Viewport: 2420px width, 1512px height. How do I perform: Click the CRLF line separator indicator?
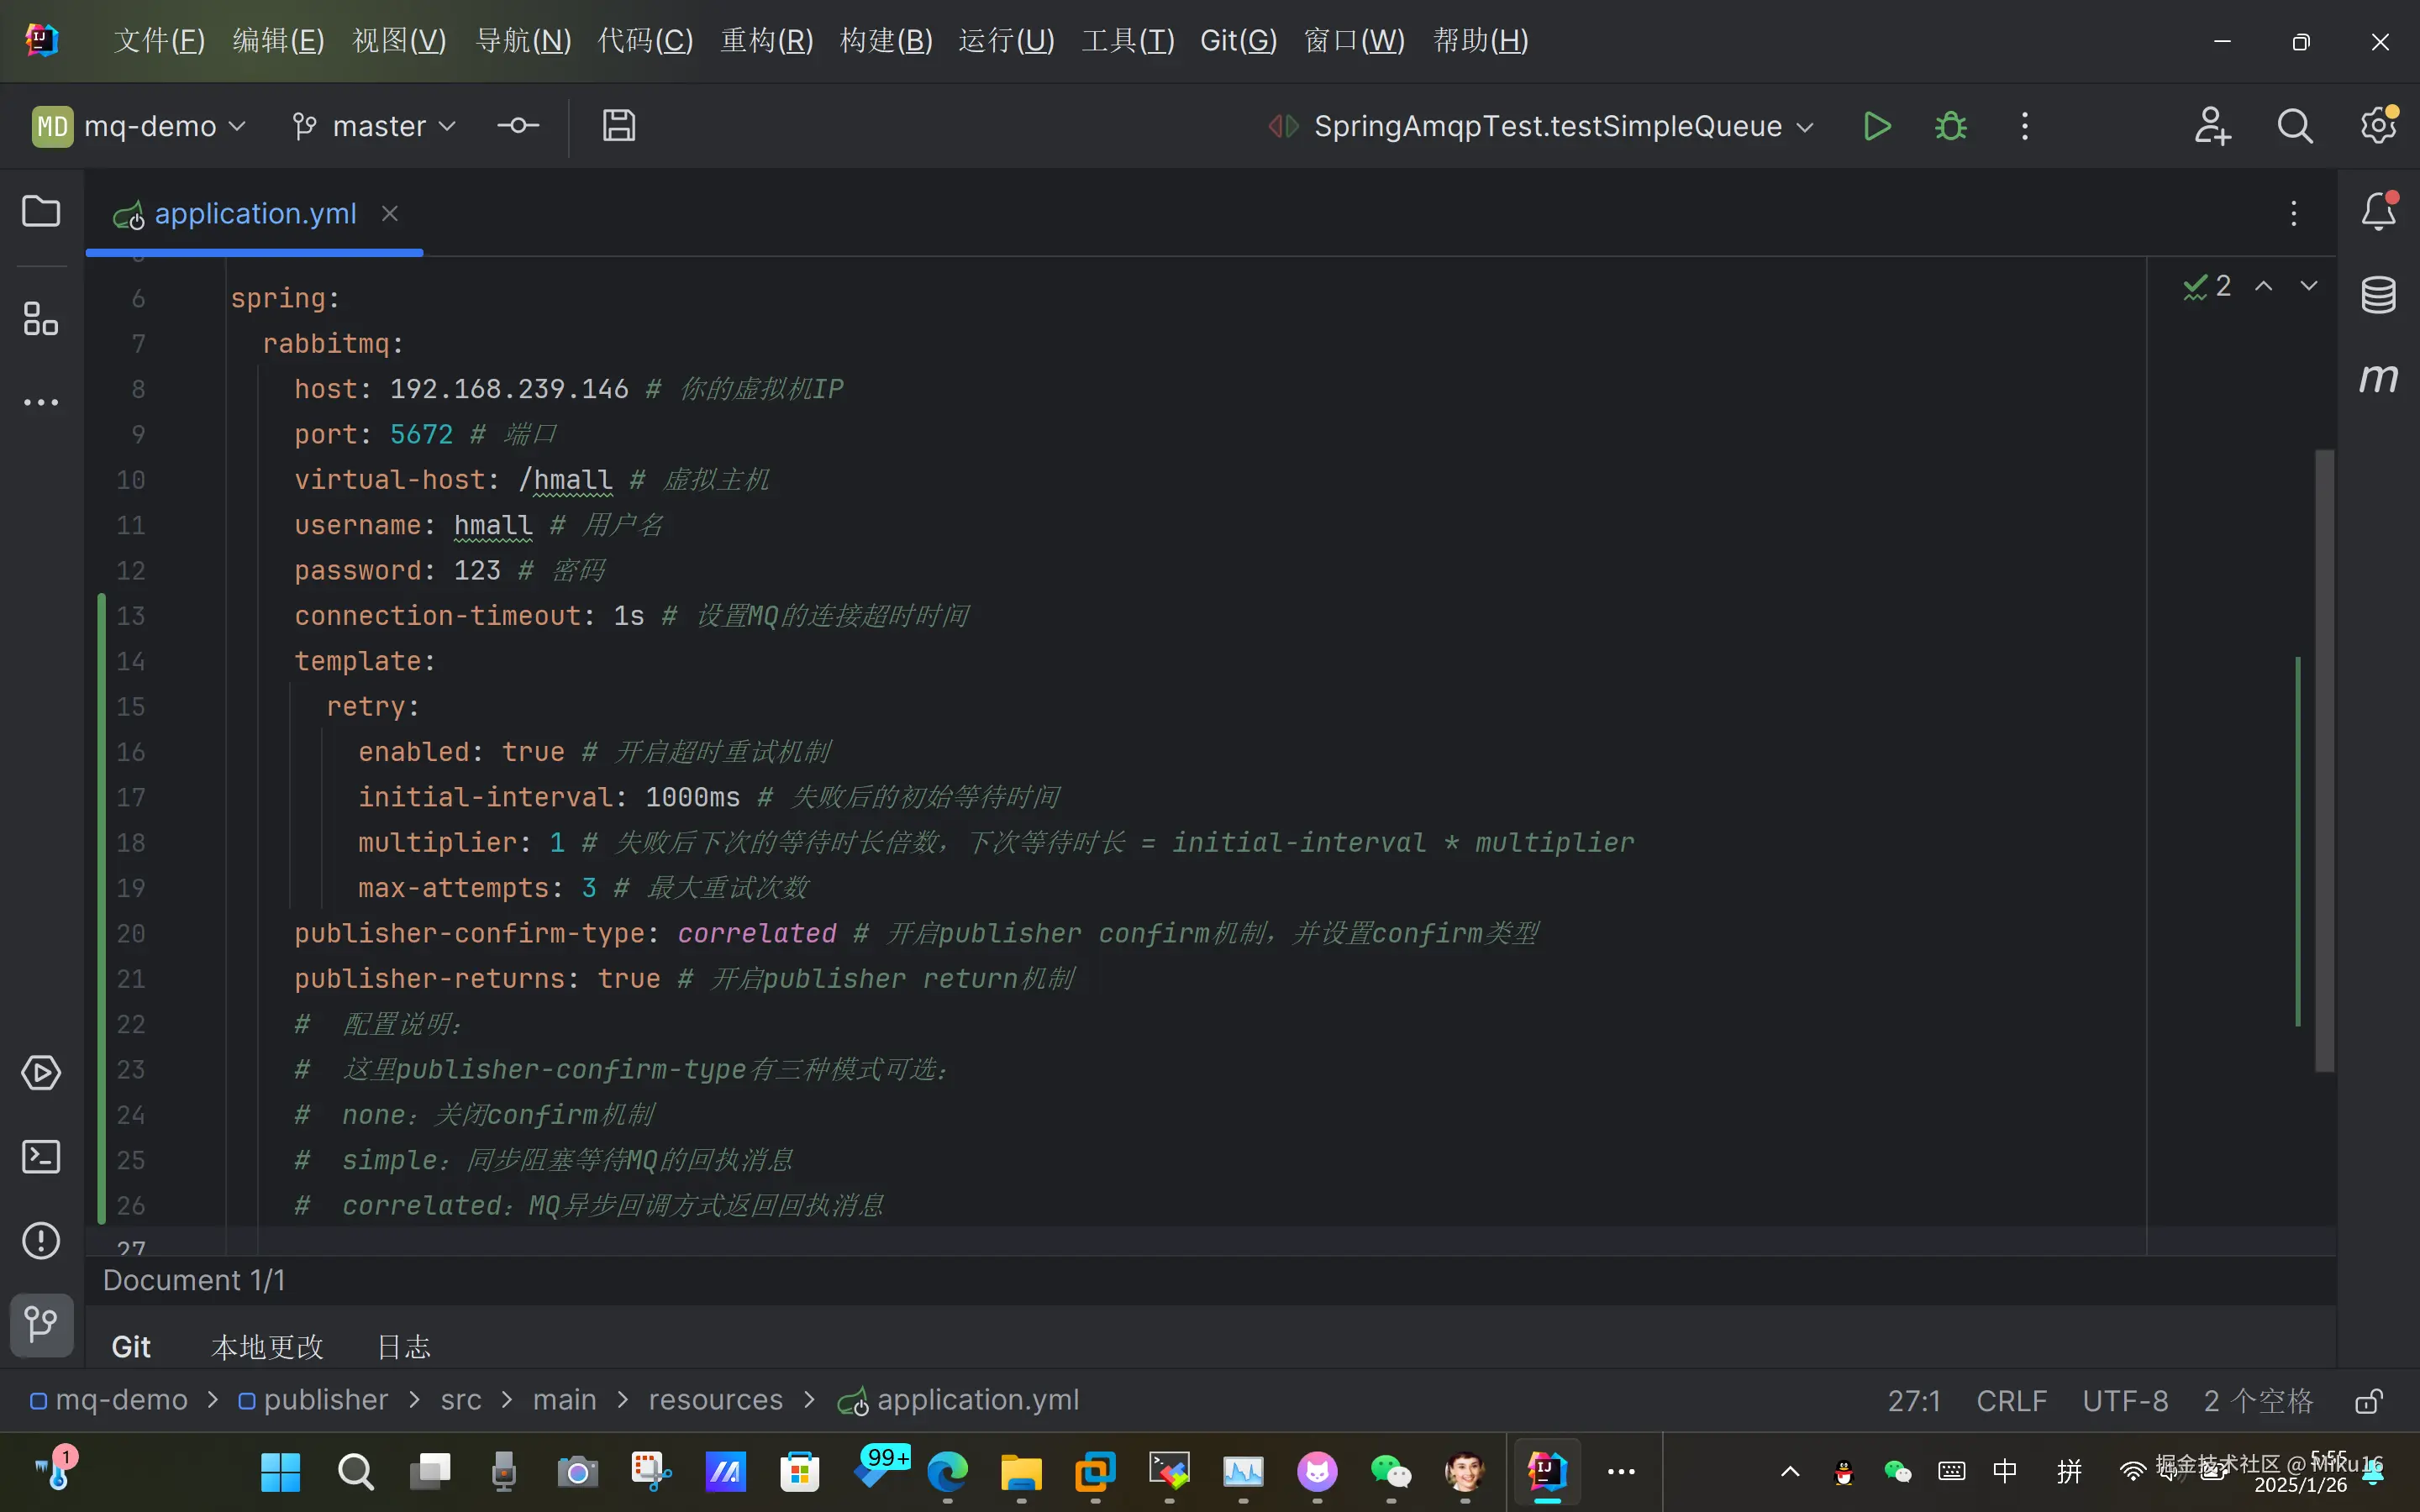tap(2011, 1401)
